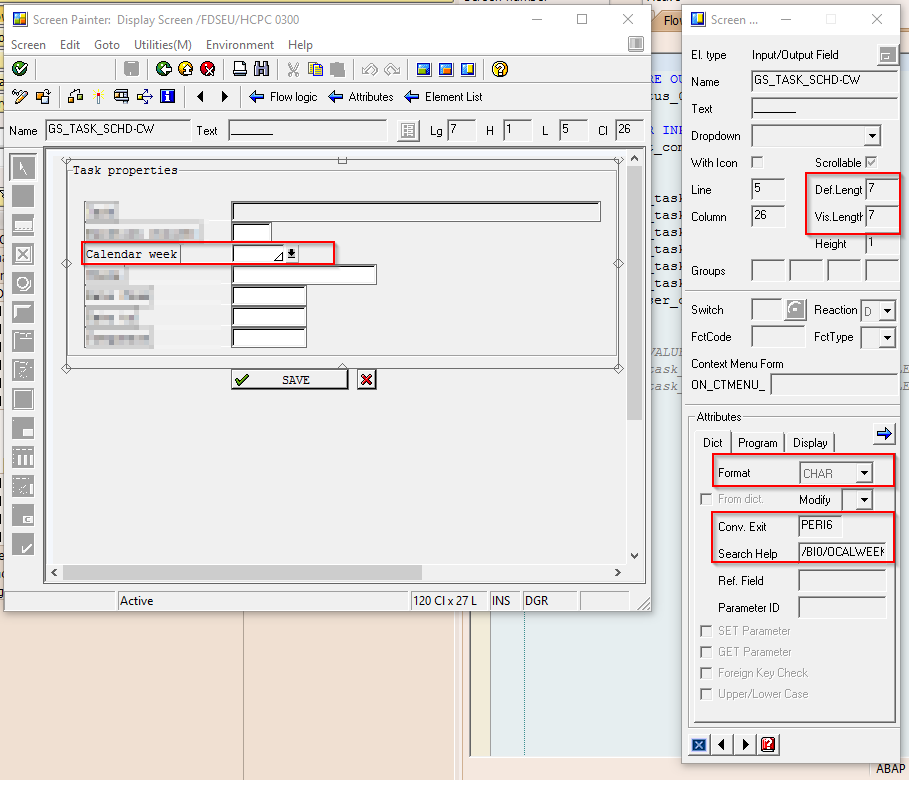Click the copy icon in the toolbar
This screenshot has height=785, width=909.
tap(313, 69)
